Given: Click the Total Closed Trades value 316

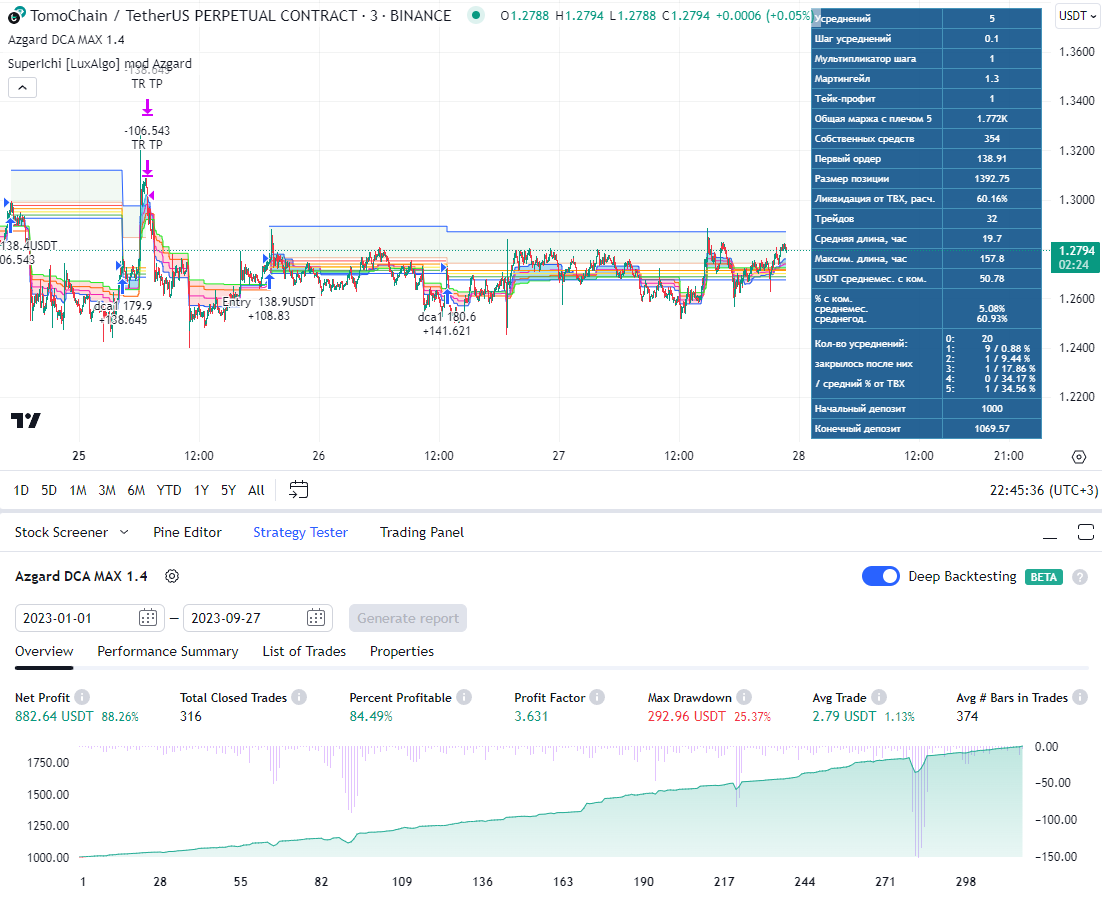Looking at the screenshot, I should [190, 717].
